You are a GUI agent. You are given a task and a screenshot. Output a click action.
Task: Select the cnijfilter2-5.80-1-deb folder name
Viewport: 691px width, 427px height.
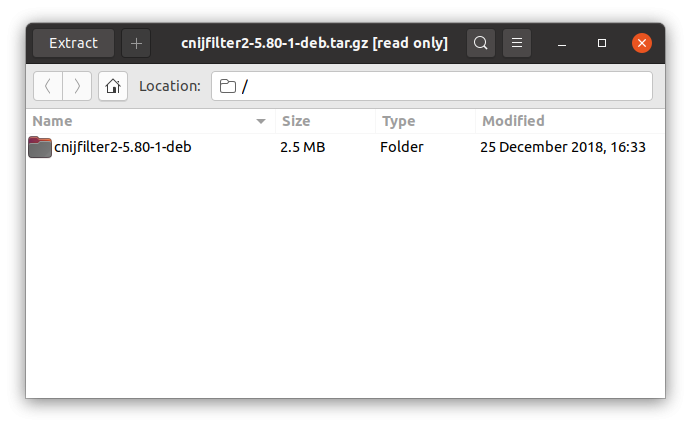click(x=123, y=147)
